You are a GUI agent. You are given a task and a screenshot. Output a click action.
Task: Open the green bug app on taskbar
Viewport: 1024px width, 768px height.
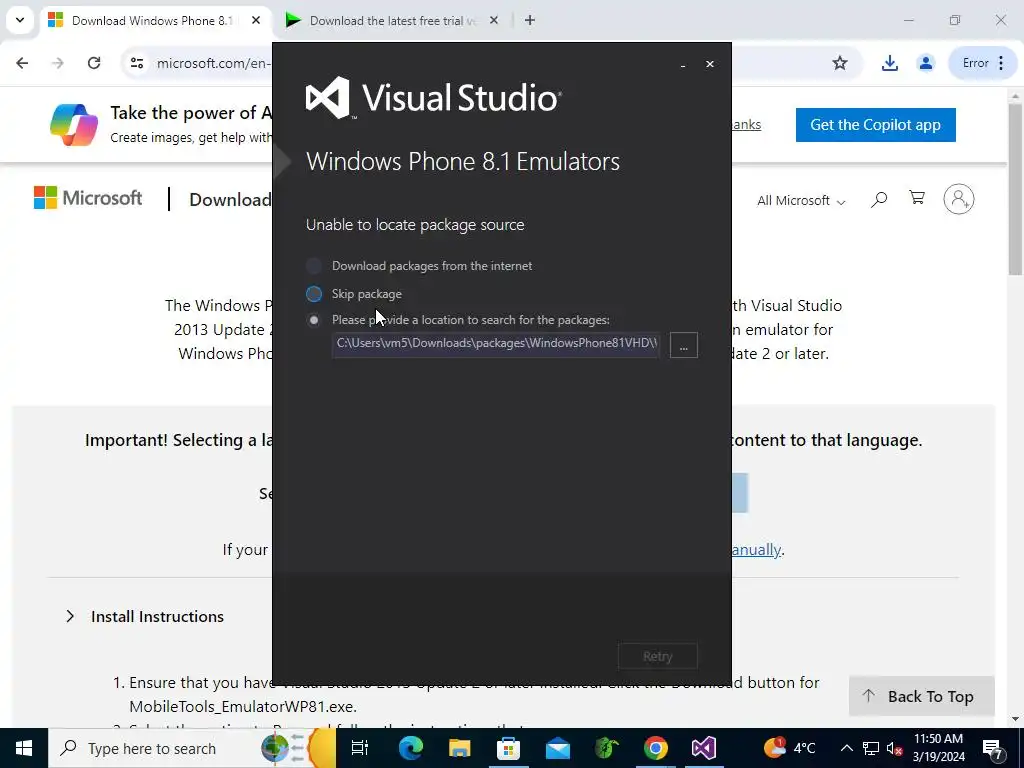coord(606,748)
